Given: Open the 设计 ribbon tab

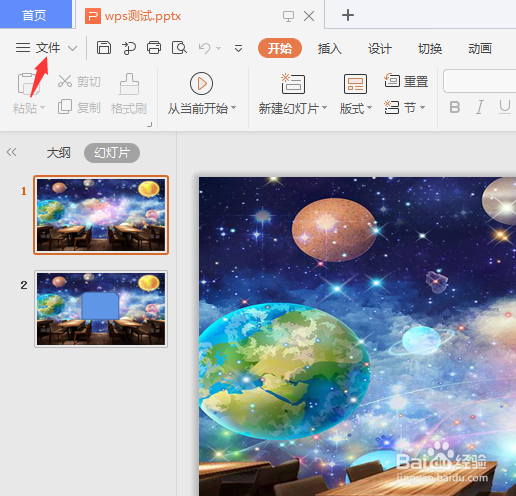Looking at the screenshot, I should [380, 49].
